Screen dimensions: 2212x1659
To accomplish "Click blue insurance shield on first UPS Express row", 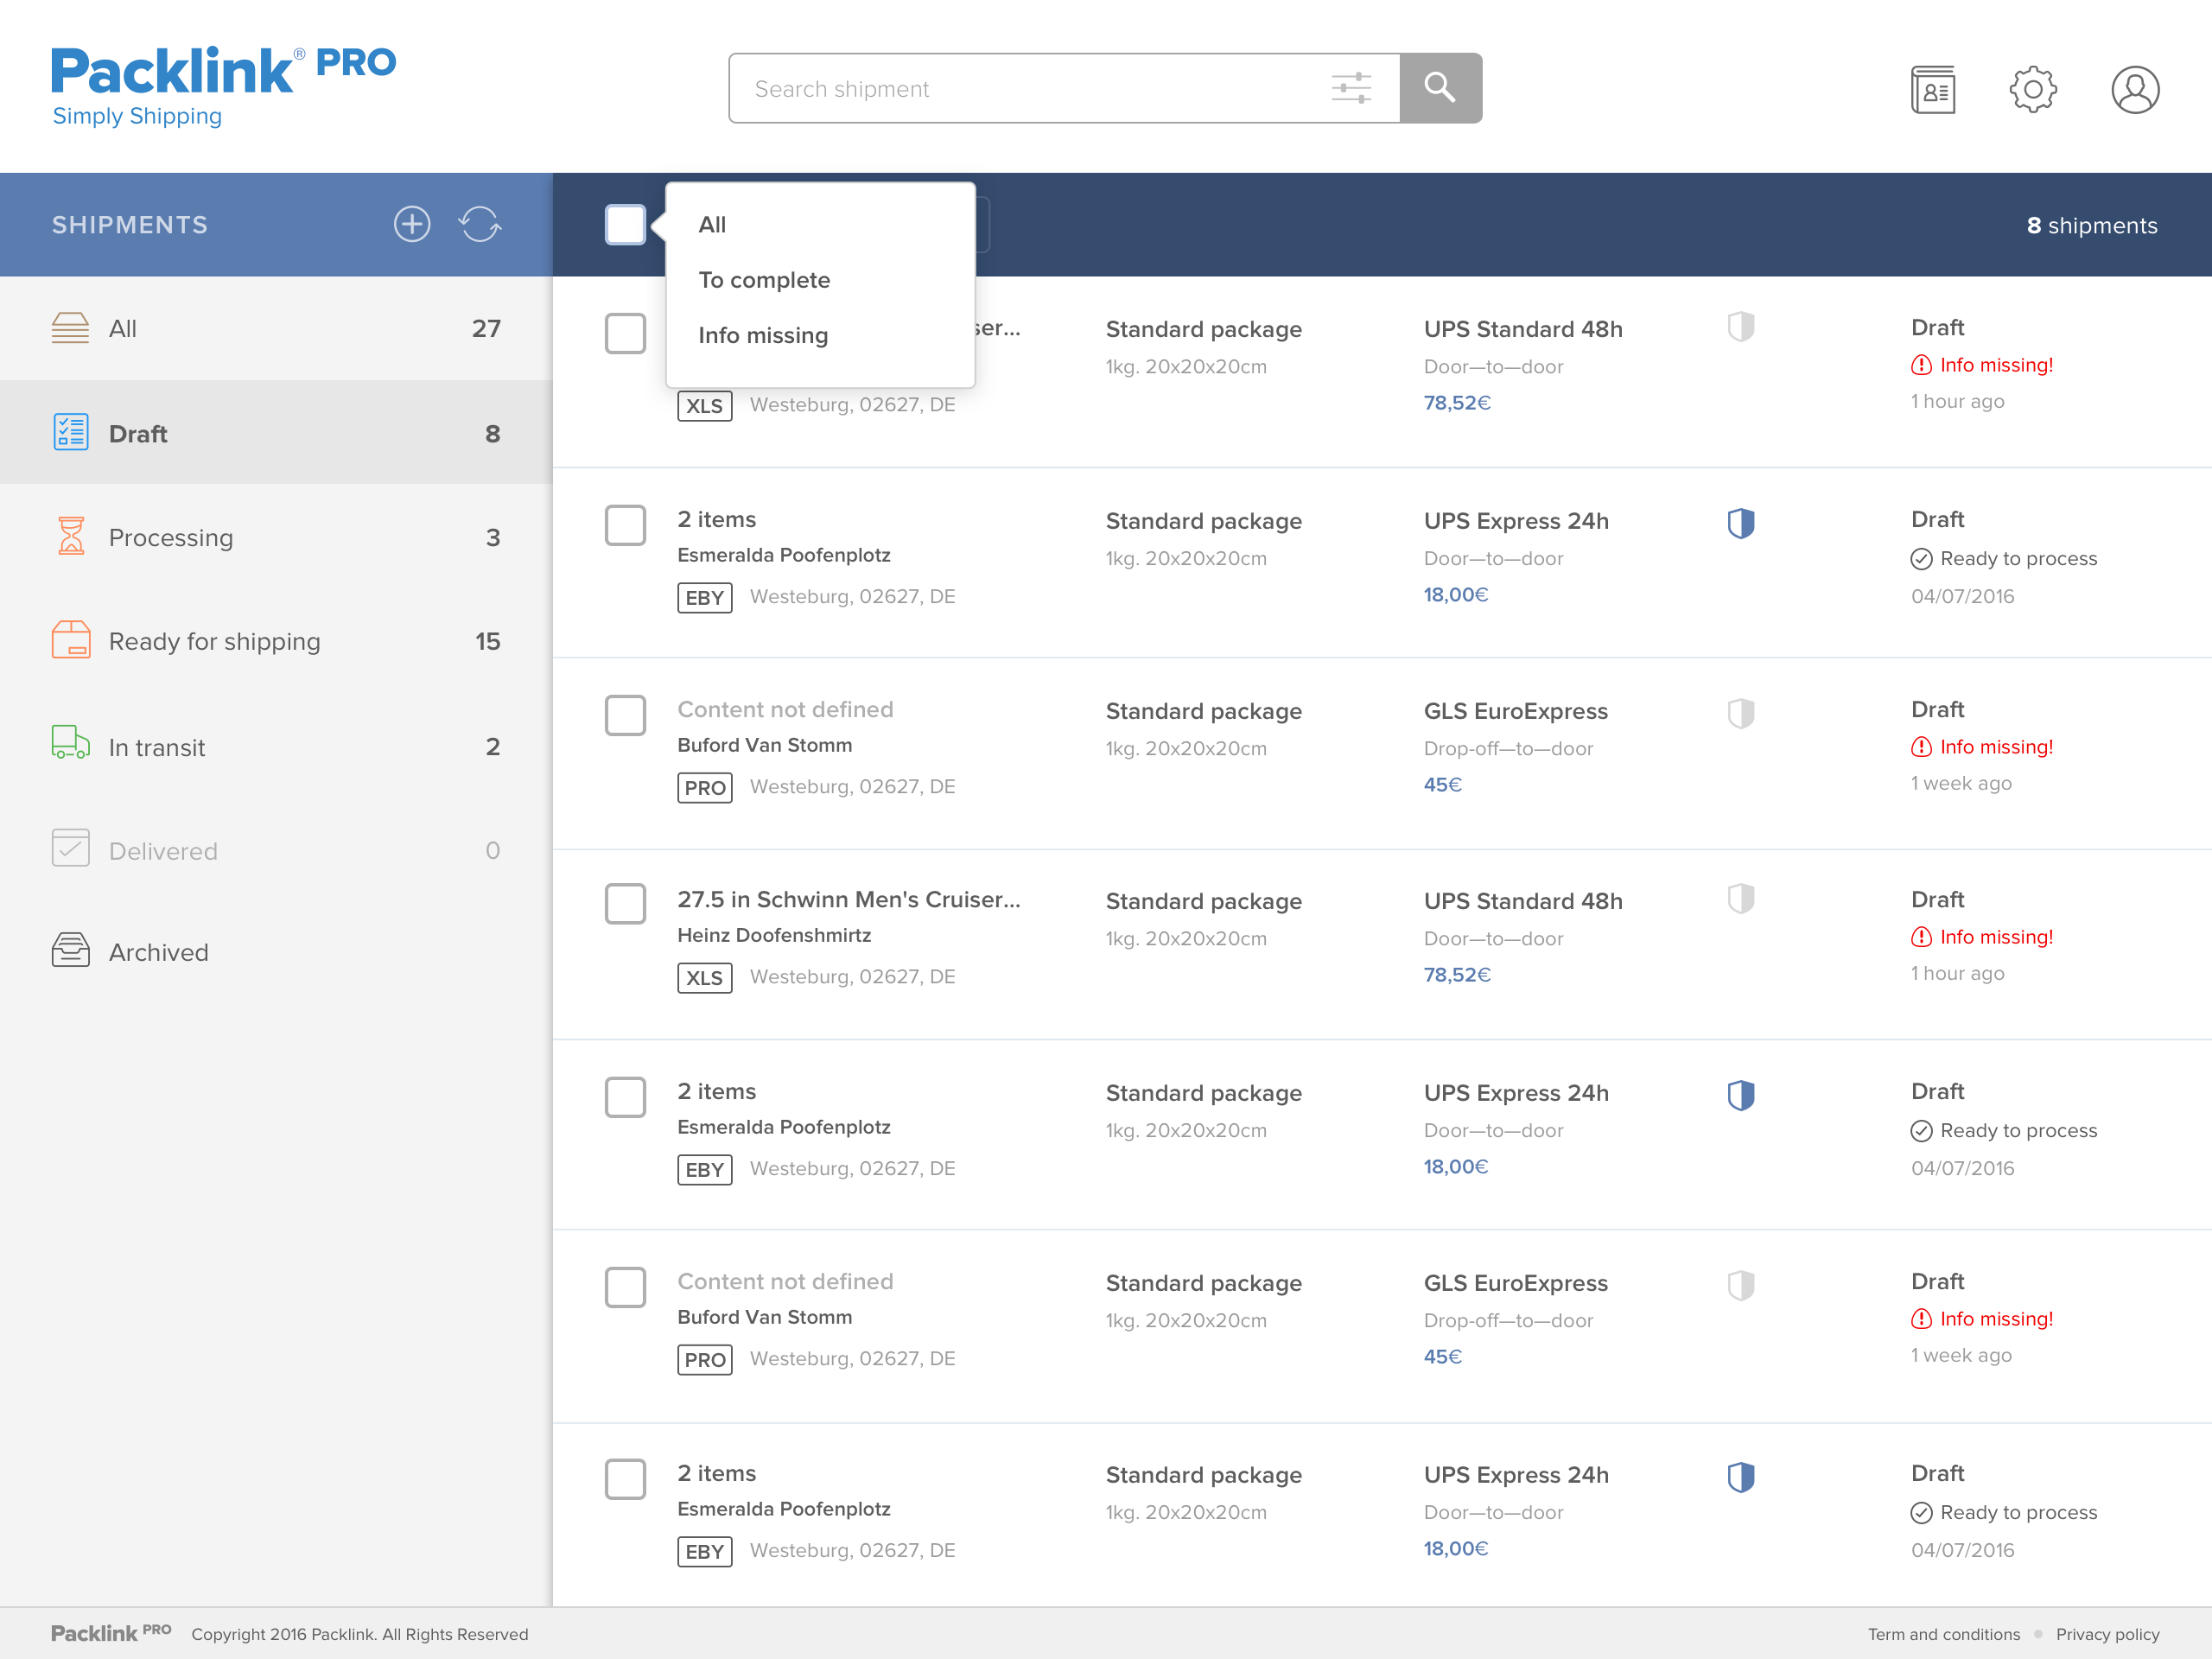I will tap(1740, 523).
